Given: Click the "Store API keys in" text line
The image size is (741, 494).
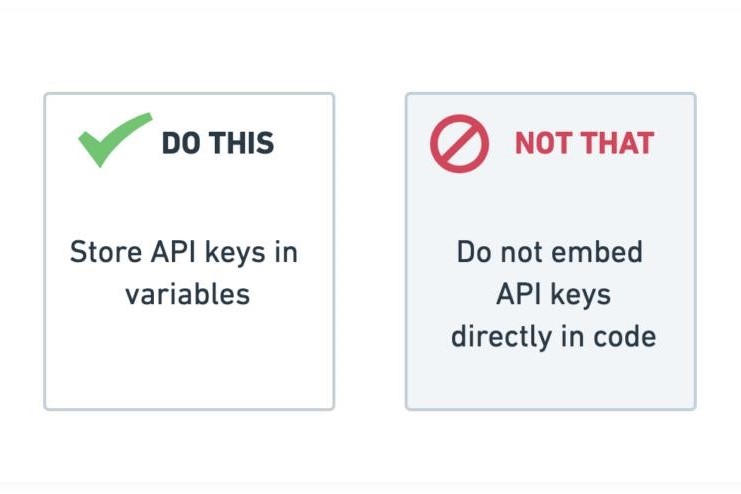Looking at the screenshot, I should click(184, 252).
